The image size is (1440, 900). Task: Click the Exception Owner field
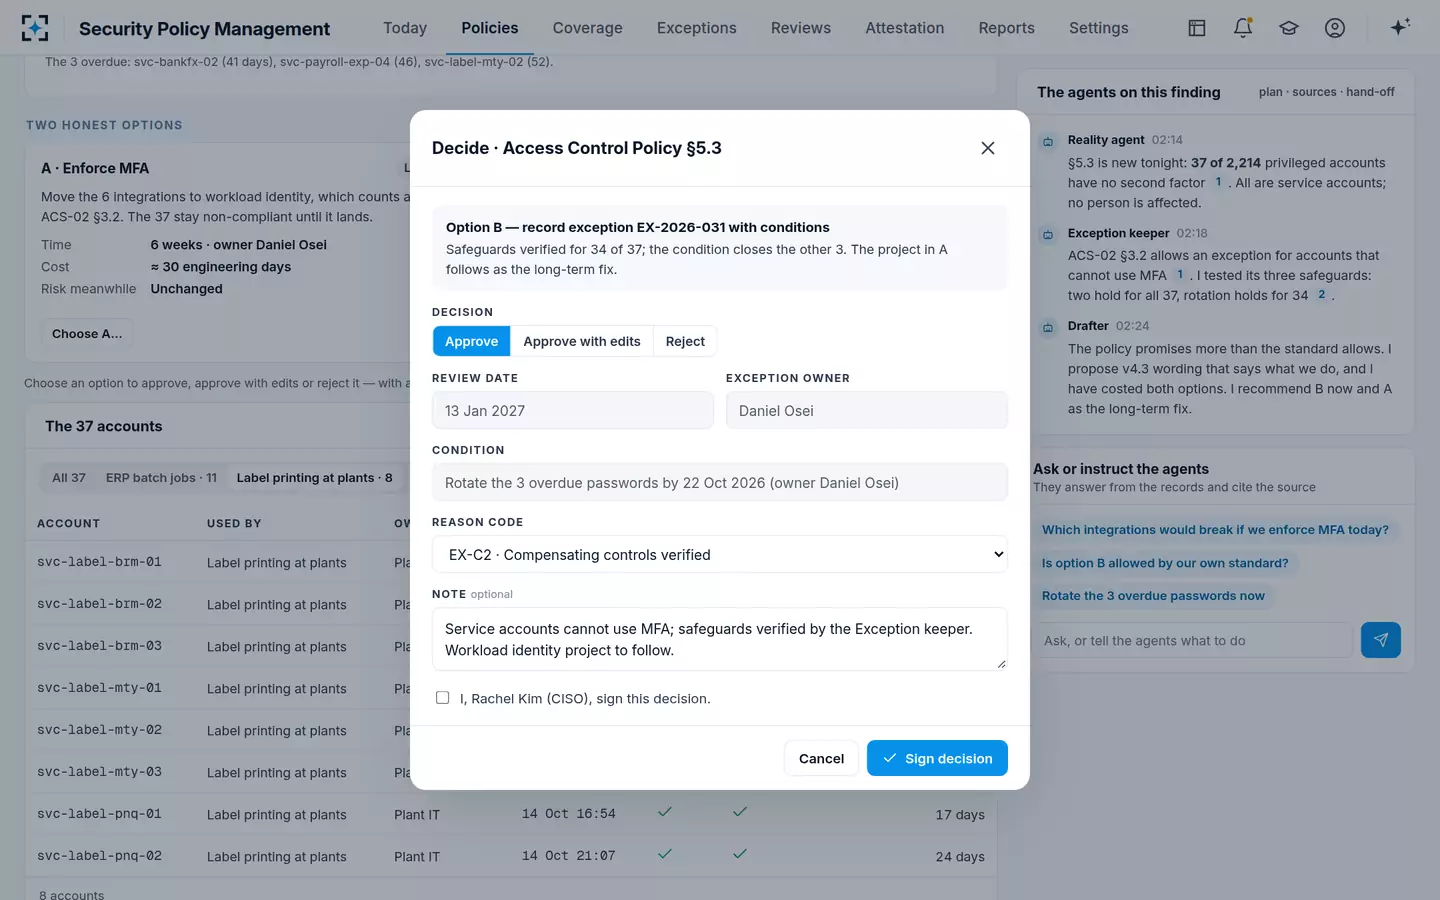[867, 411]
